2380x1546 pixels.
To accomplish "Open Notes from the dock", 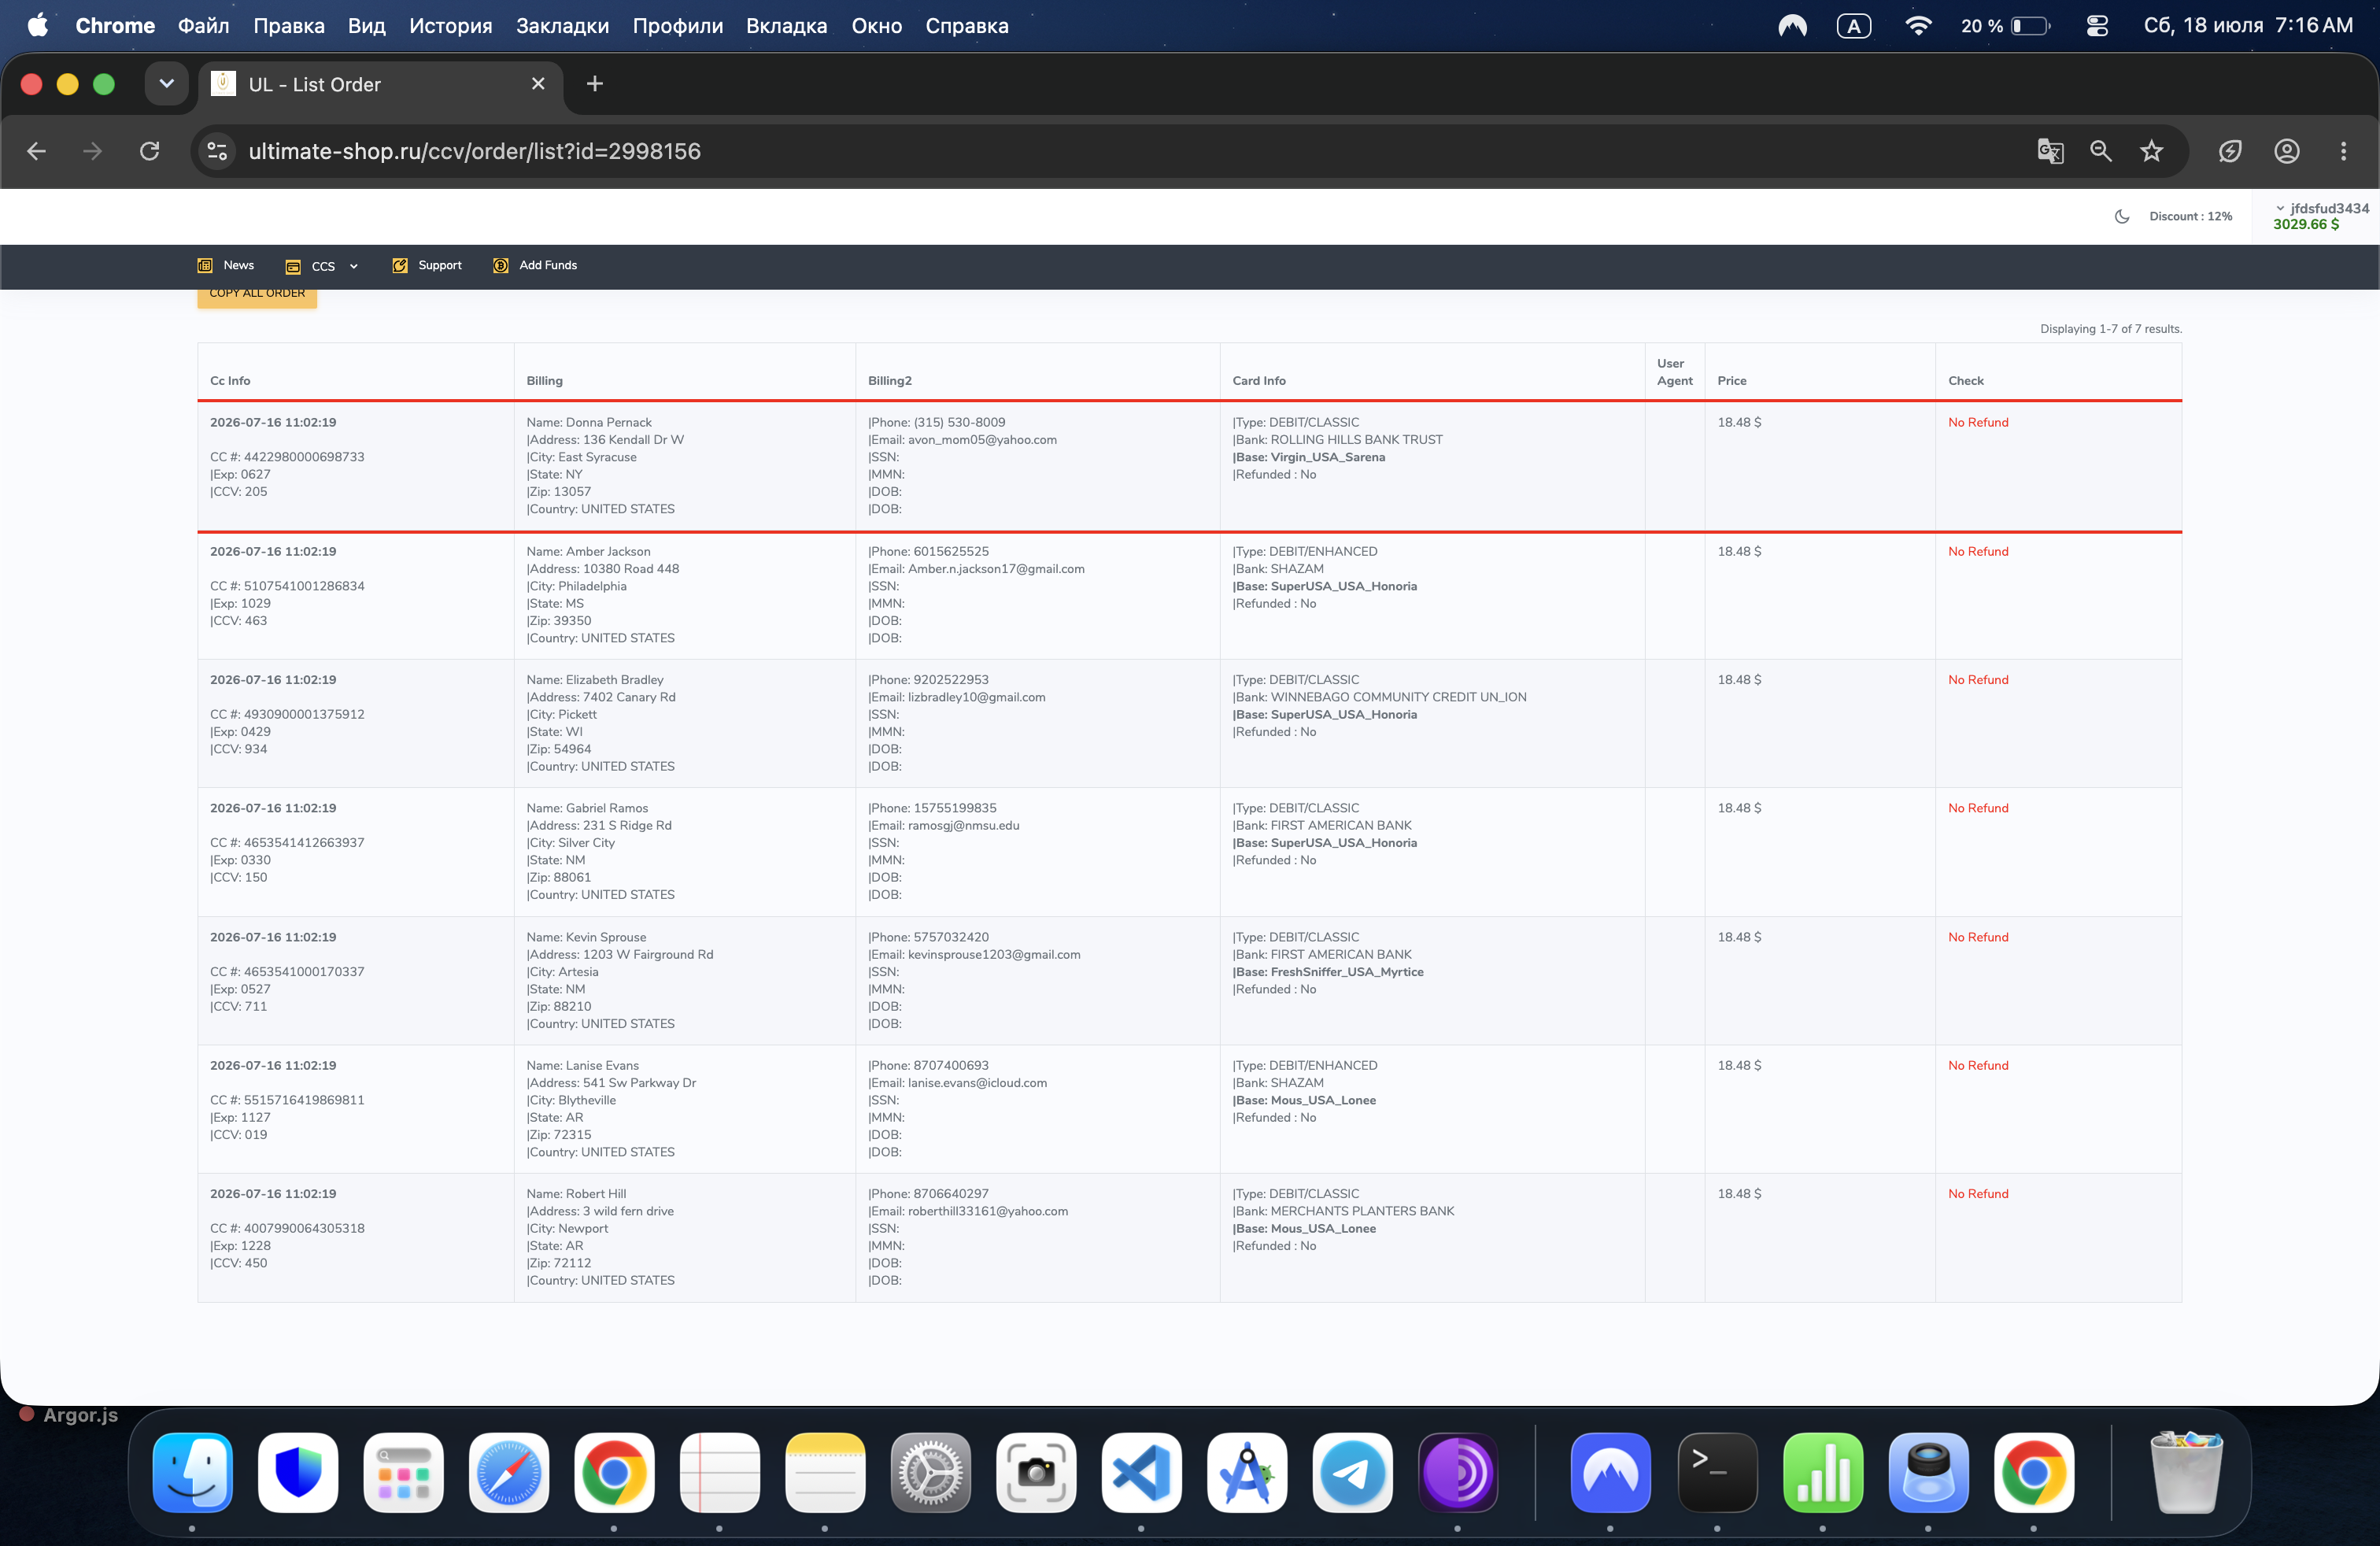I will [825, 1472].
